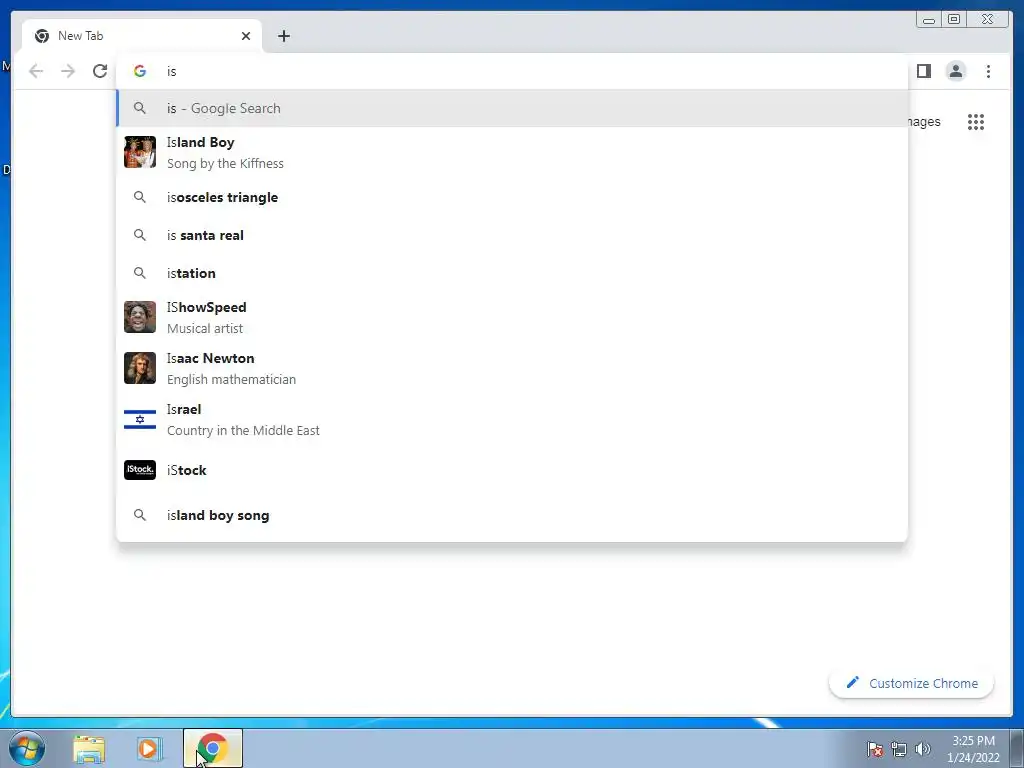The width and height of the screenshot is (1024, 768).
Task: Click the browser back arrow button
Action: point(36,71)
